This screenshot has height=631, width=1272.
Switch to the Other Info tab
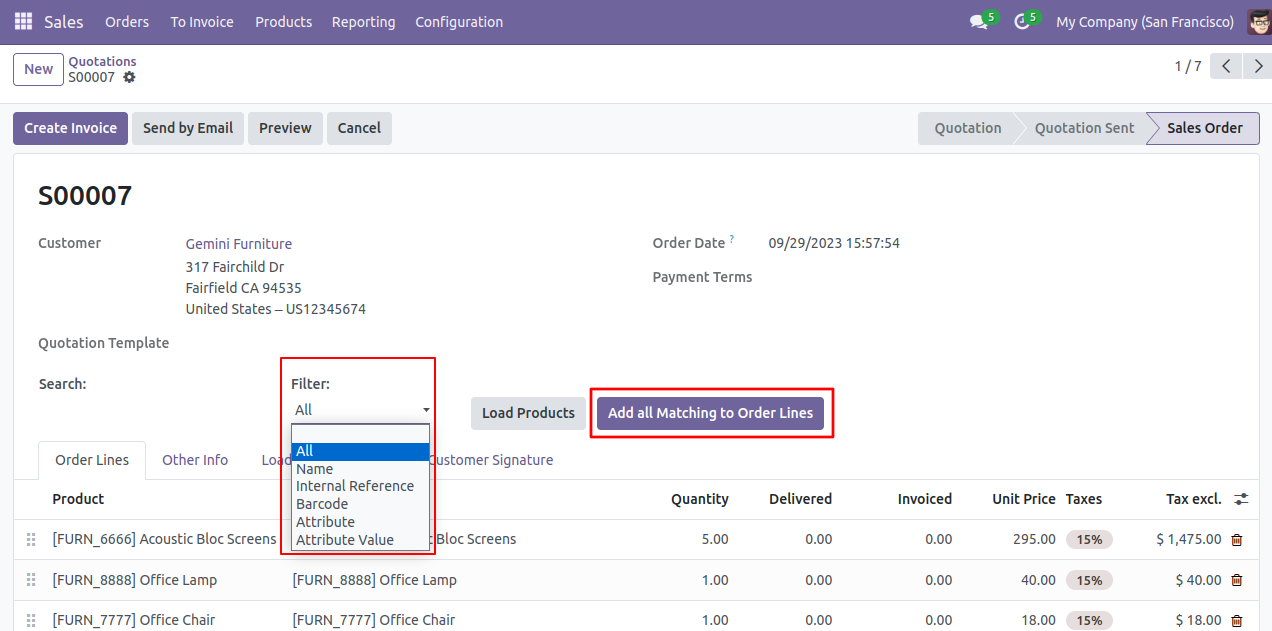(x=195, y=460)
